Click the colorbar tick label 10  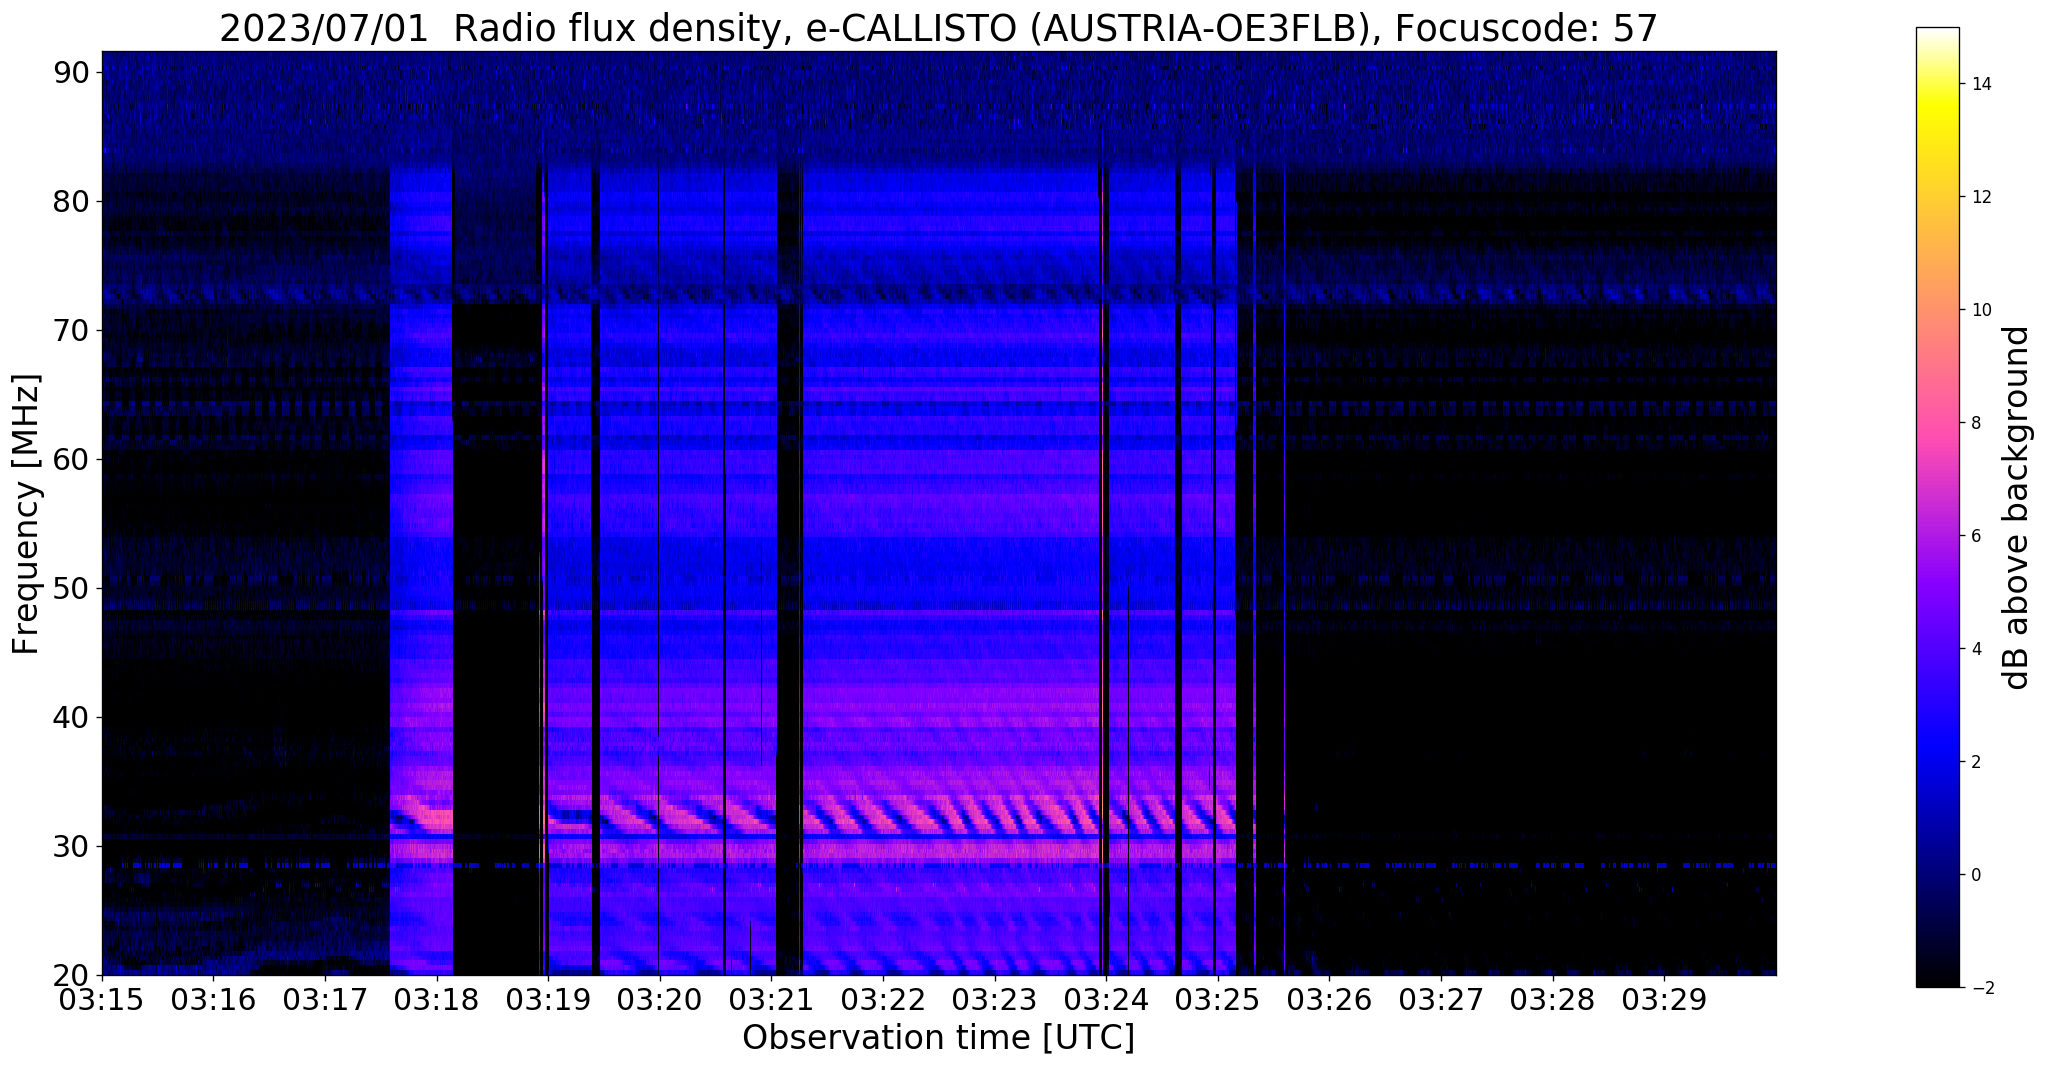tap(1980, 310)
